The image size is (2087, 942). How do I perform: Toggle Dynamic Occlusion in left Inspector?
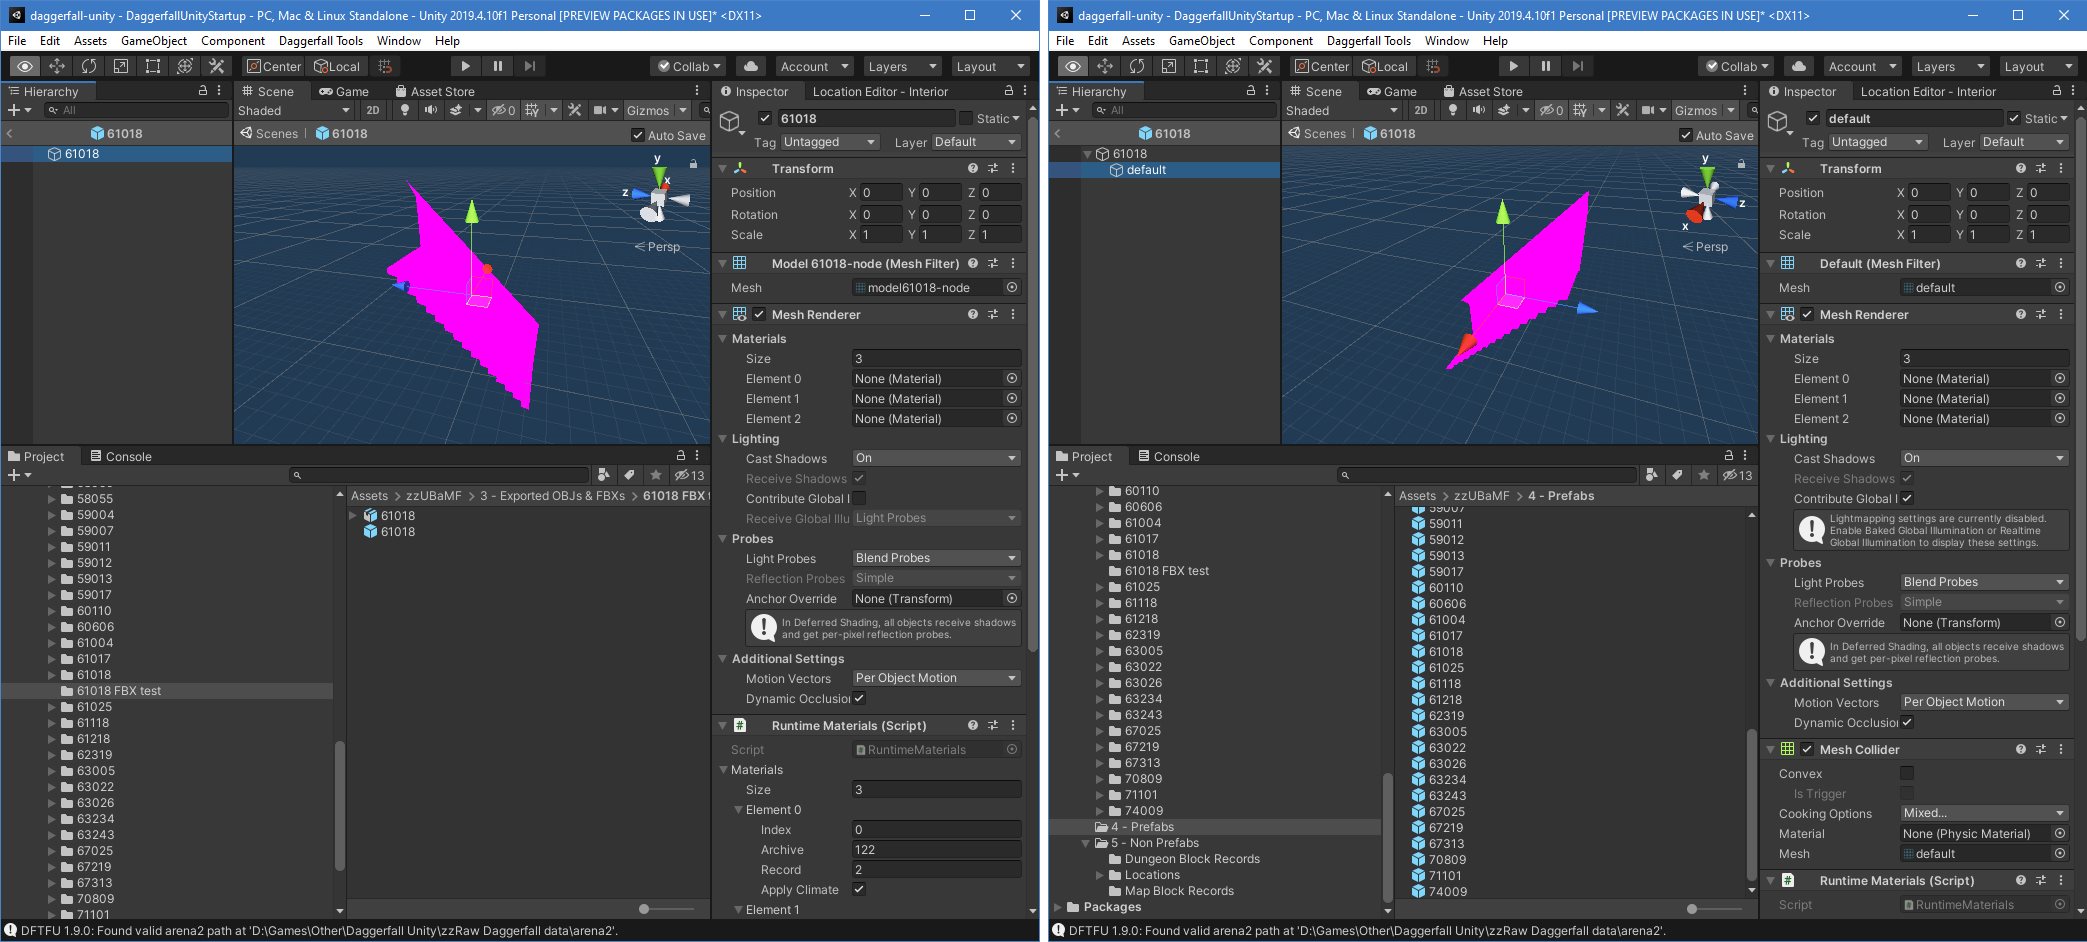tap(859, 698)
